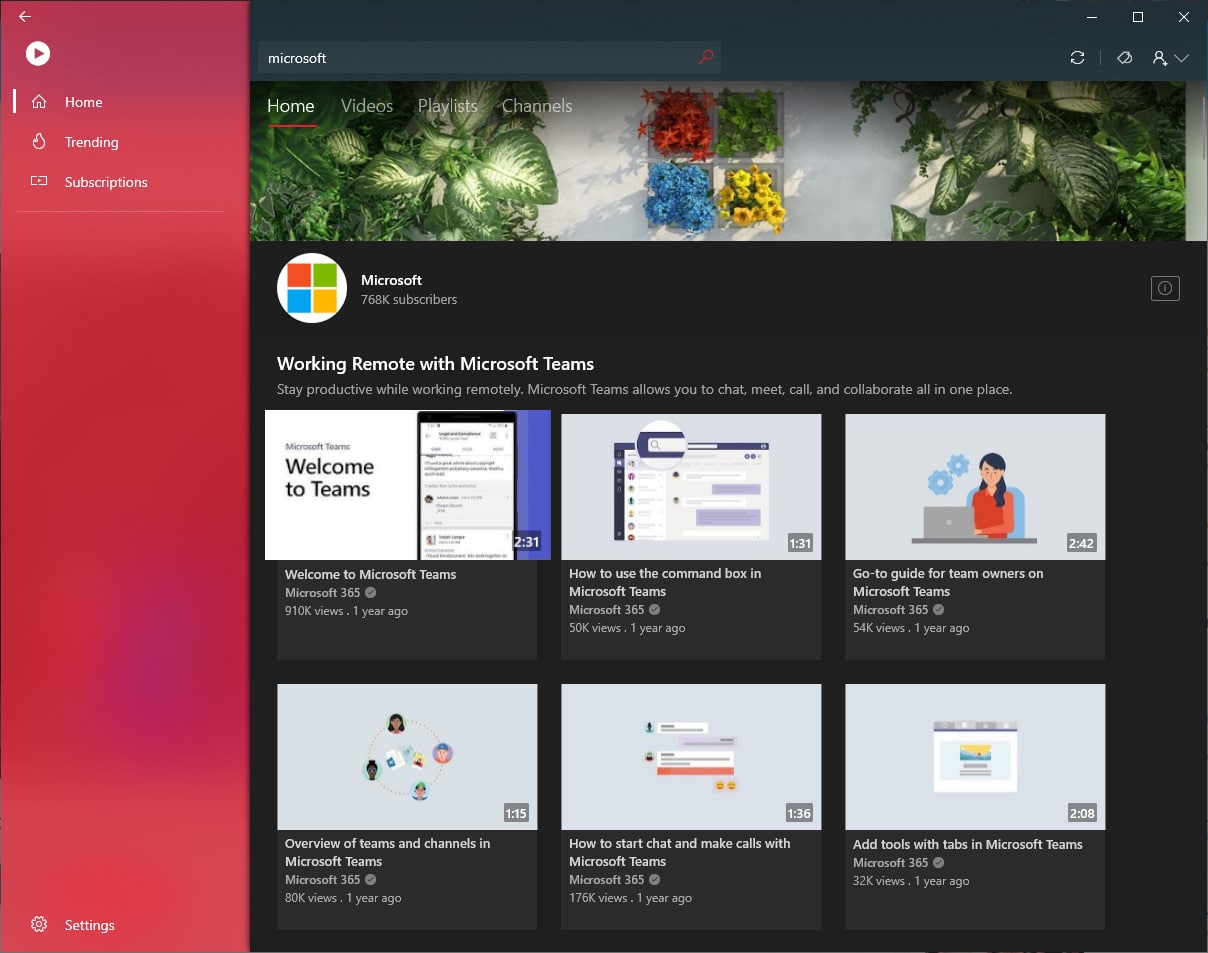
Task: Click the 768K subscribers text
Action: click(409, 299)
